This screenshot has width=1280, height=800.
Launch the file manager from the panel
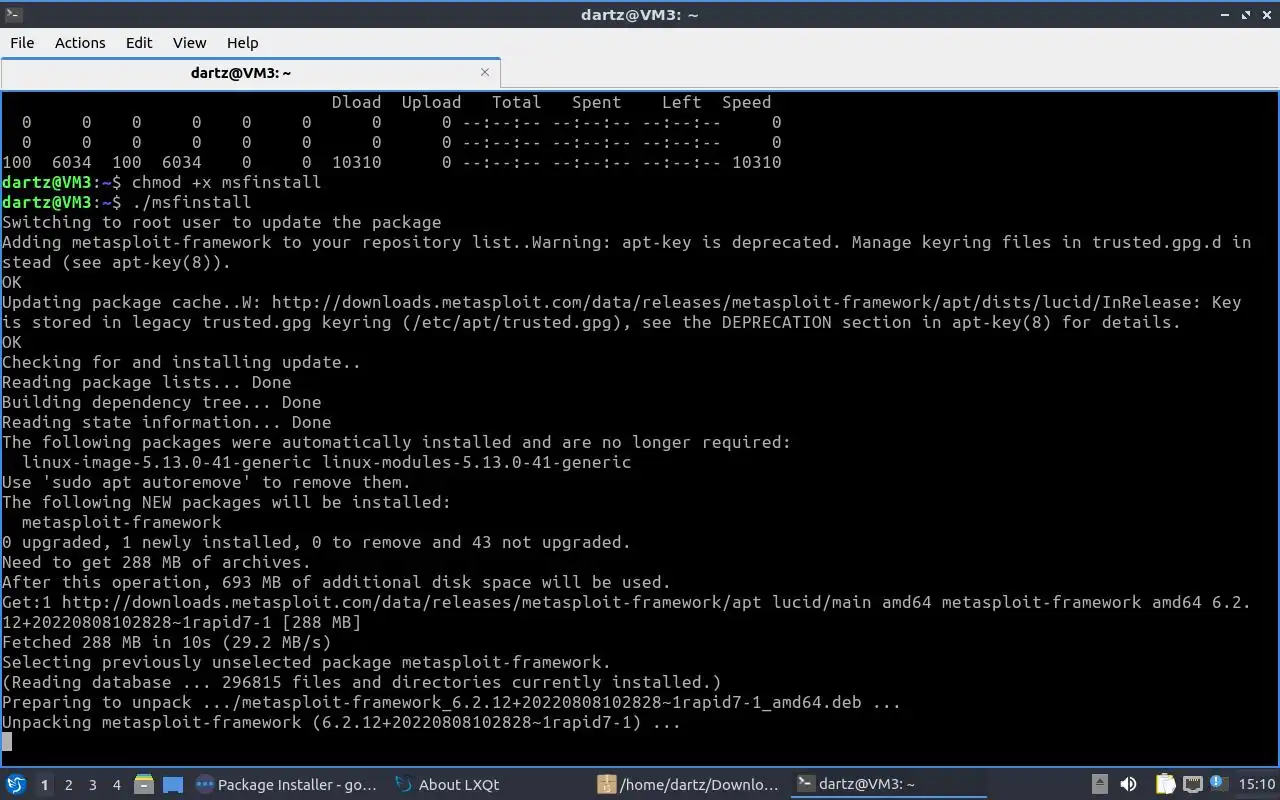click(144, 785)
